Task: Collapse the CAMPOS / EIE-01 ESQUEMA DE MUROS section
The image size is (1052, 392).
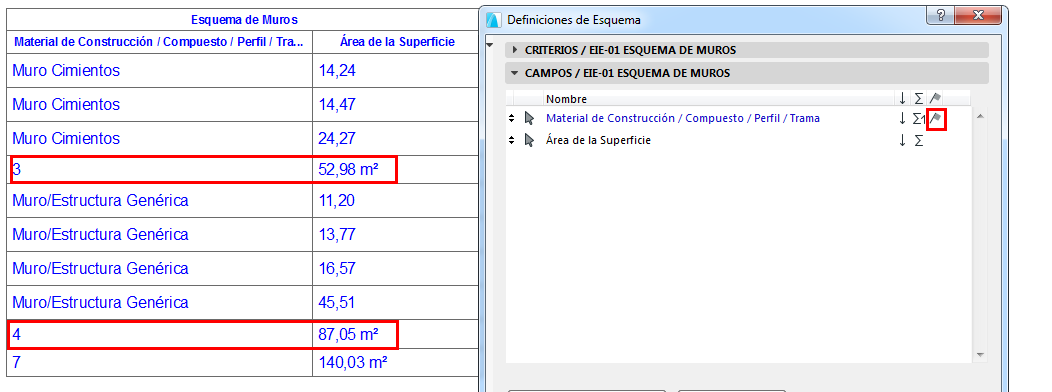Action: (x=515, y=73)
